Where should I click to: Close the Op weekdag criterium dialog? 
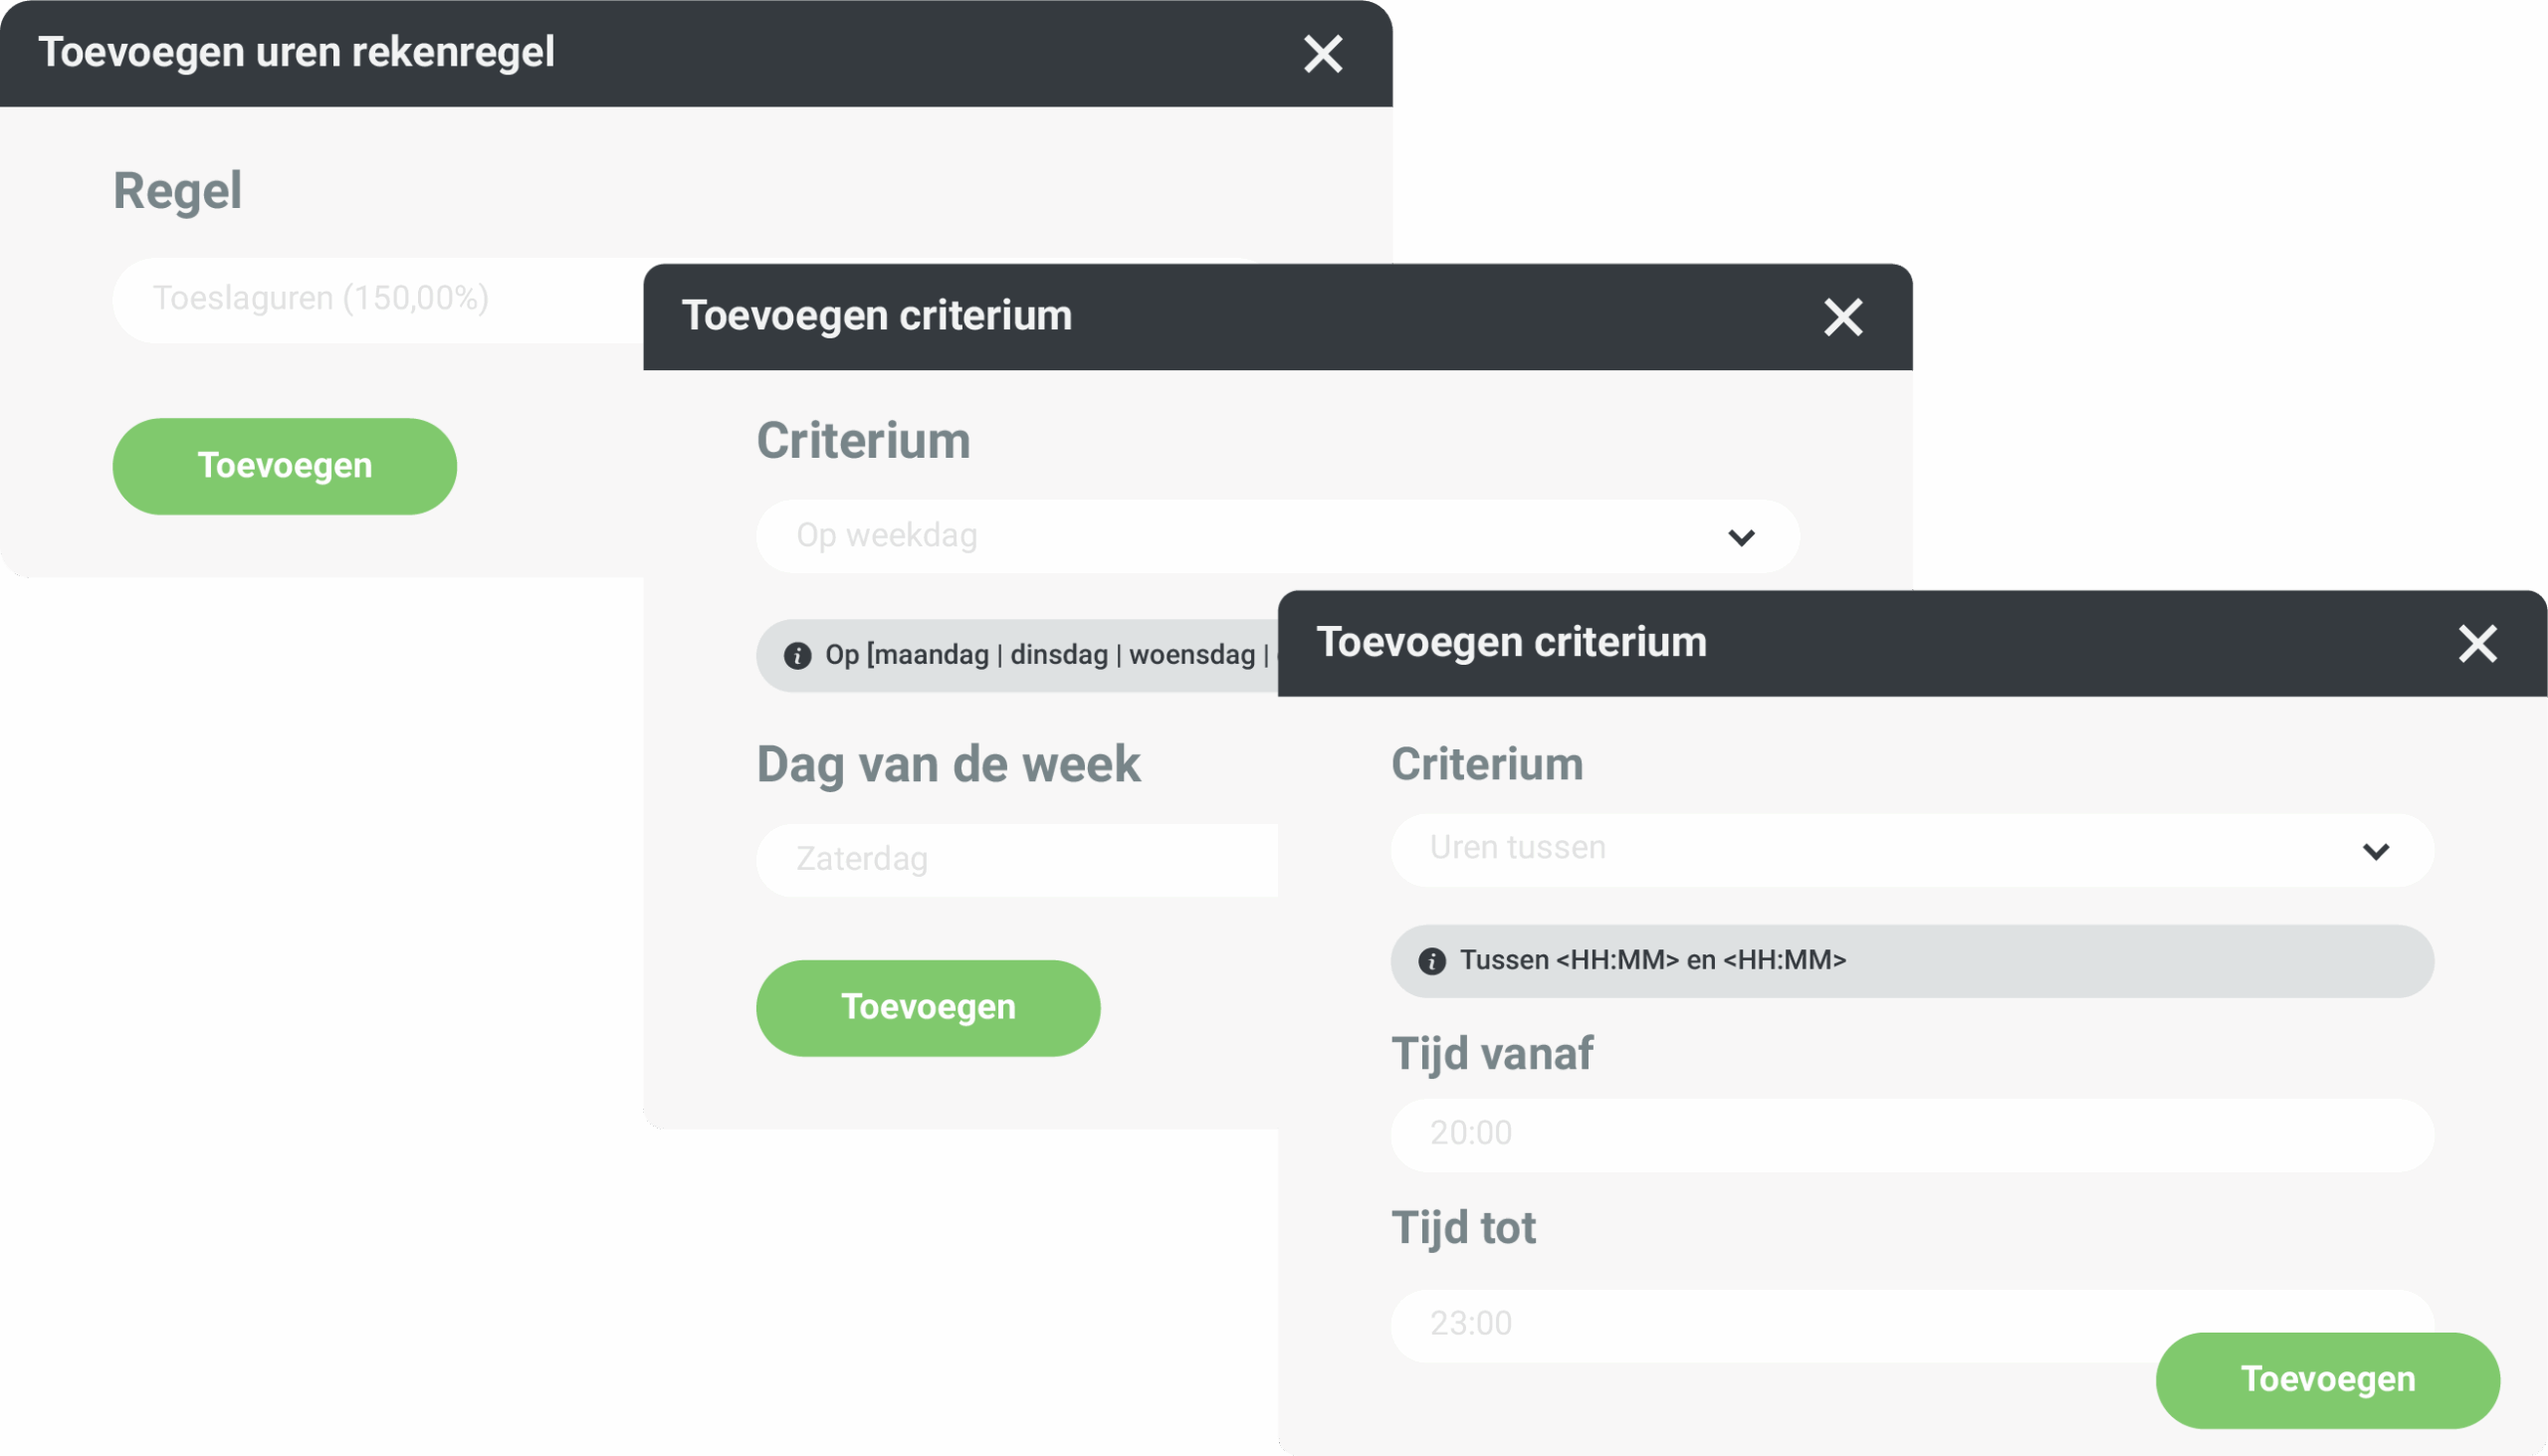click(1842, 318)
